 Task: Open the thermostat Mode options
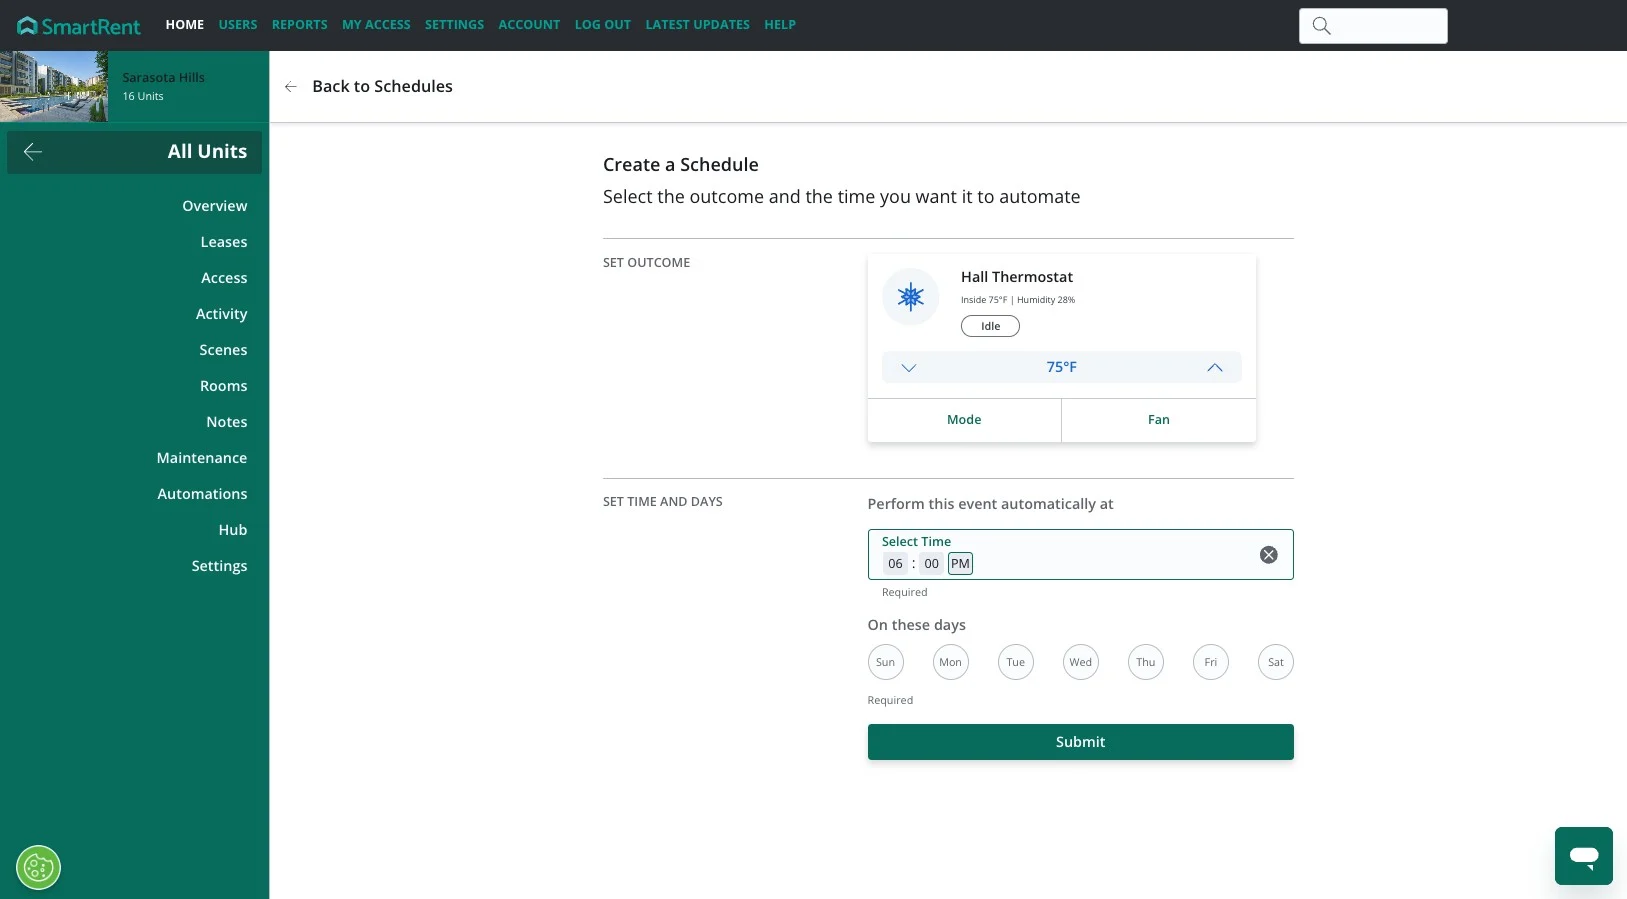click(x=964, y=420)
